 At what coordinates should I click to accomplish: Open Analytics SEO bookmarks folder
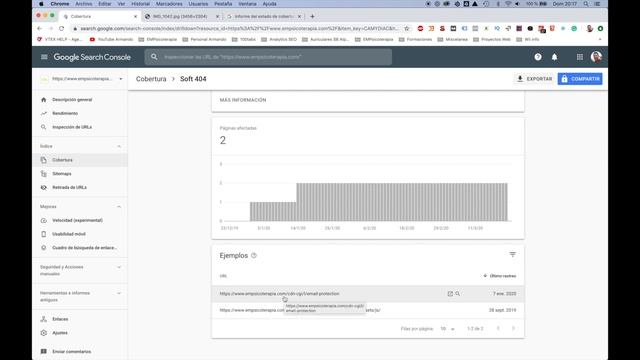279,40
